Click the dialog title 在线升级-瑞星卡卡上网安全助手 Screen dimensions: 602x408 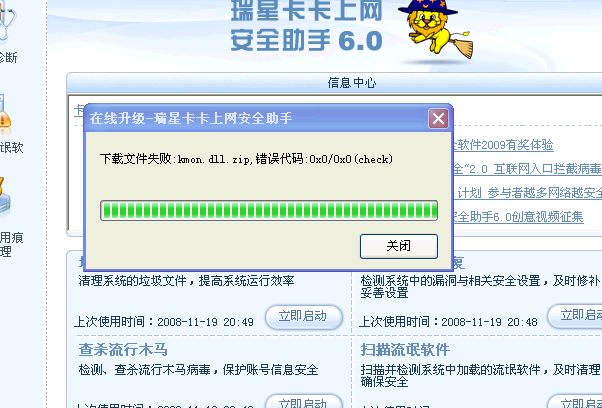point(191,118)
